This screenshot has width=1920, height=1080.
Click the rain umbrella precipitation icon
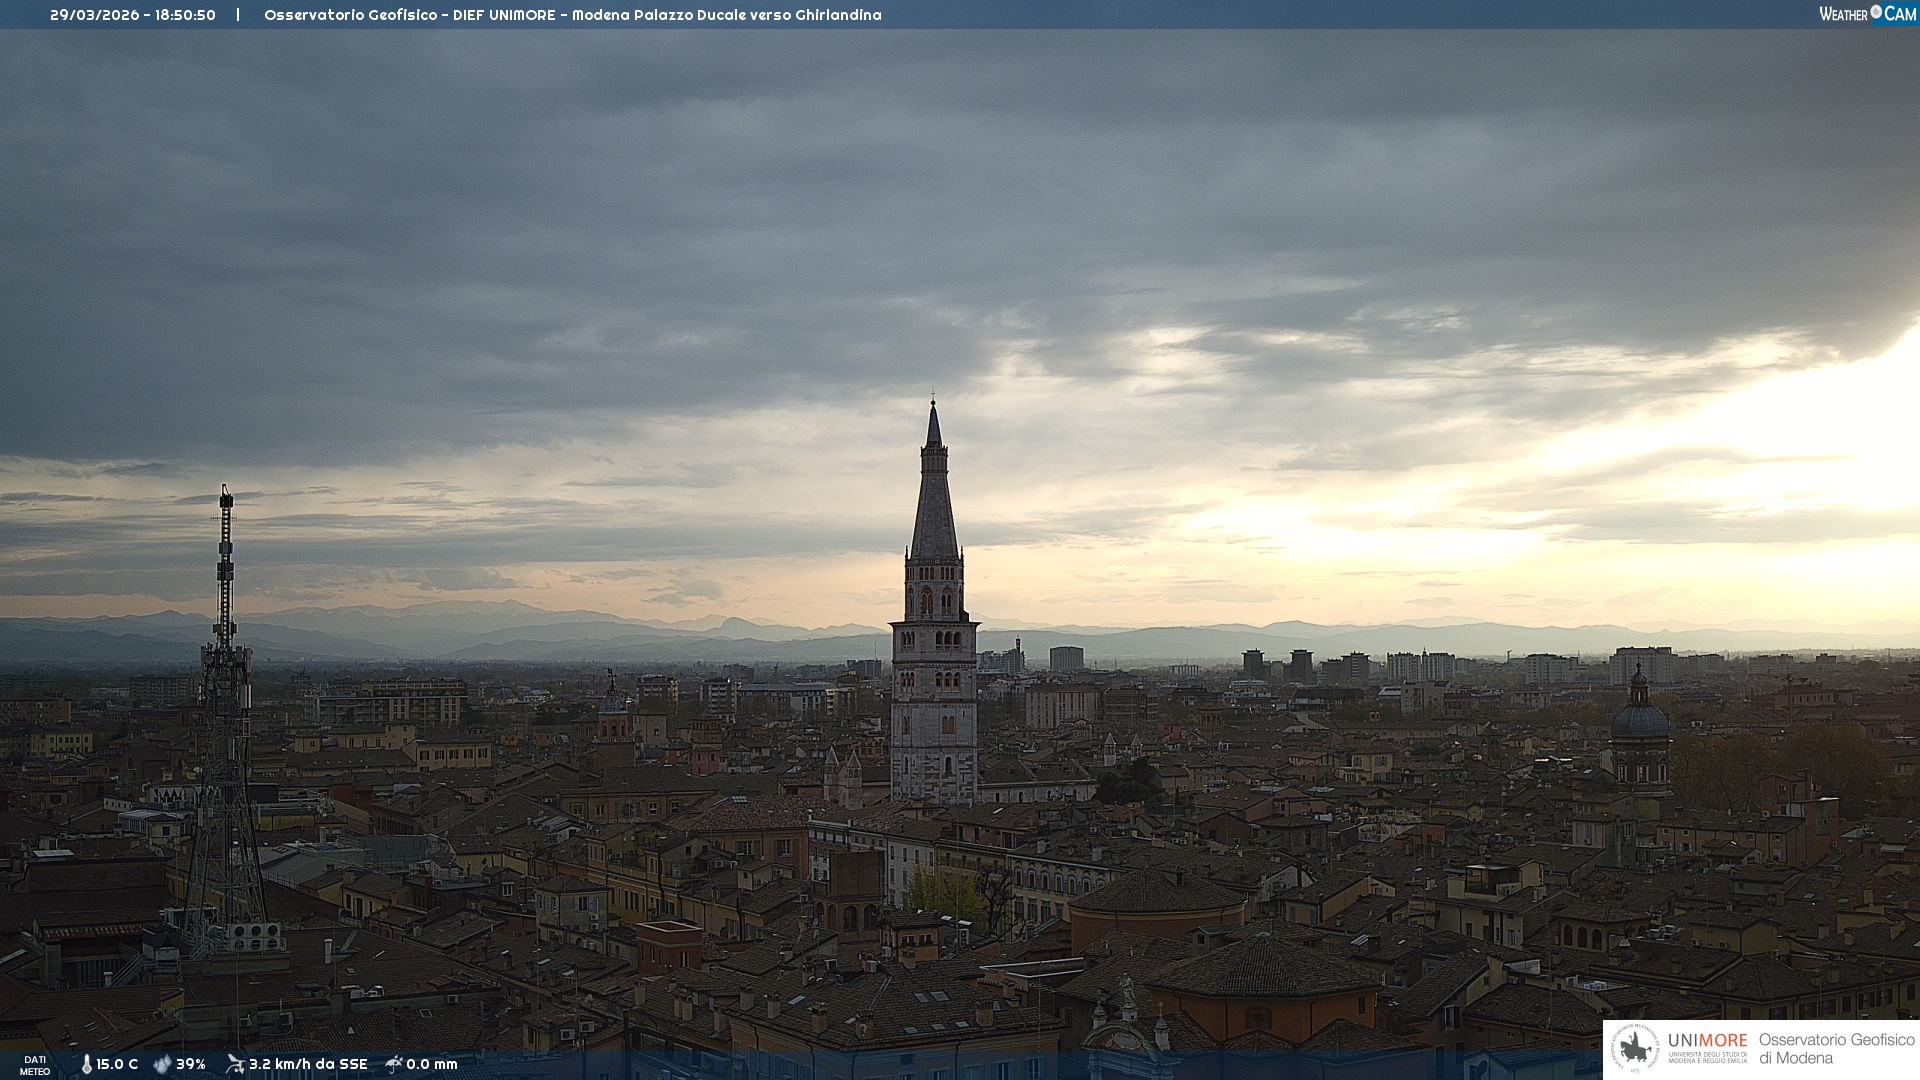pos(394,1064)
